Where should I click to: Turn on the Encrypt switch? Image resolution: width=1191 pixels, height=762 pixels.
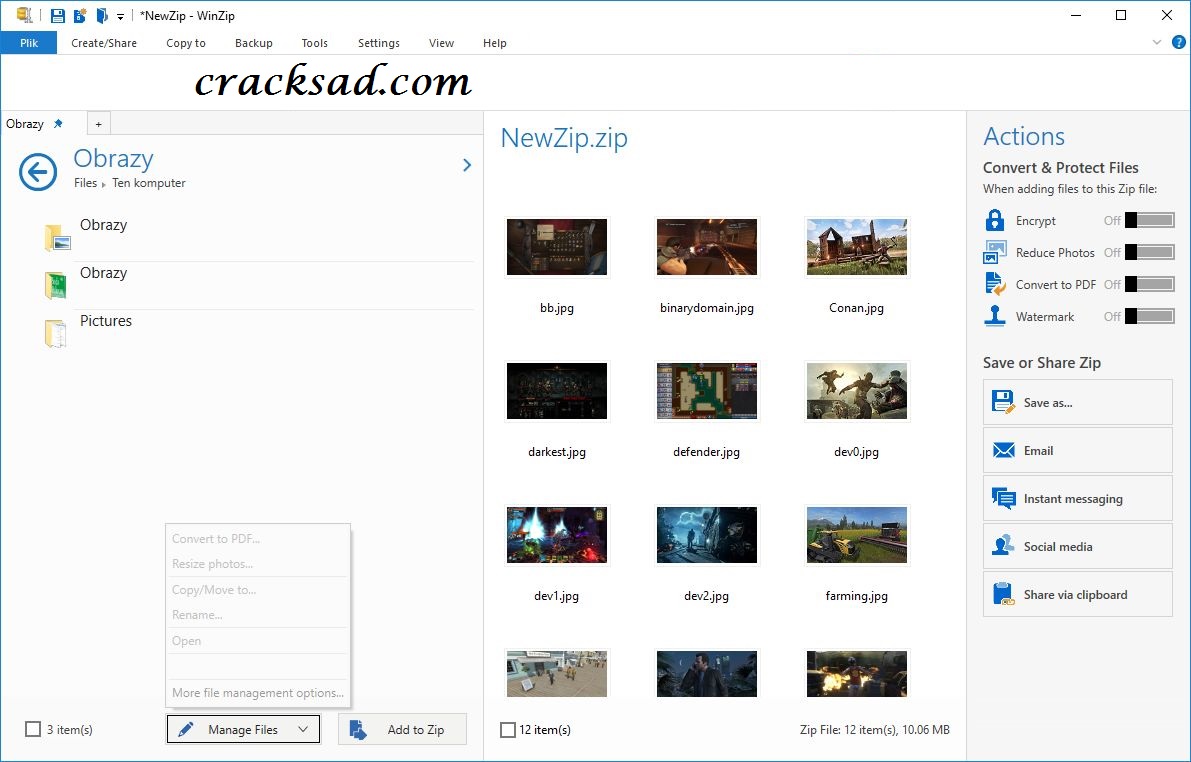click(x=1149, y=220)
